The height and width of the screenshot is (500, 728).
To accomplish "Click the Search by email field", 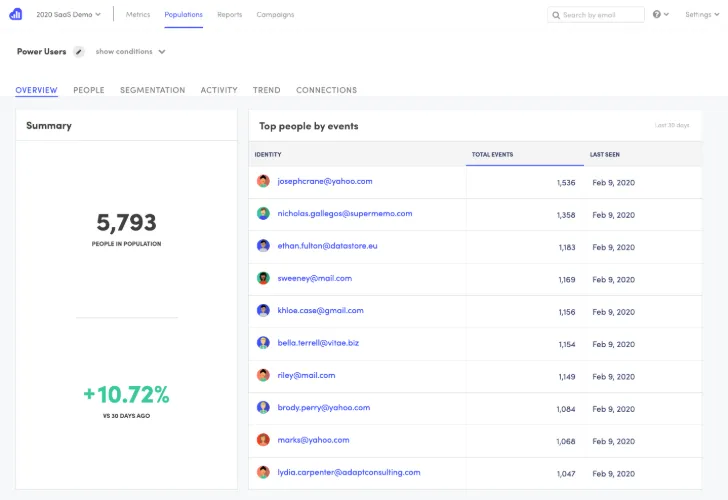I will pyautogui.click(x=600, y=15).
